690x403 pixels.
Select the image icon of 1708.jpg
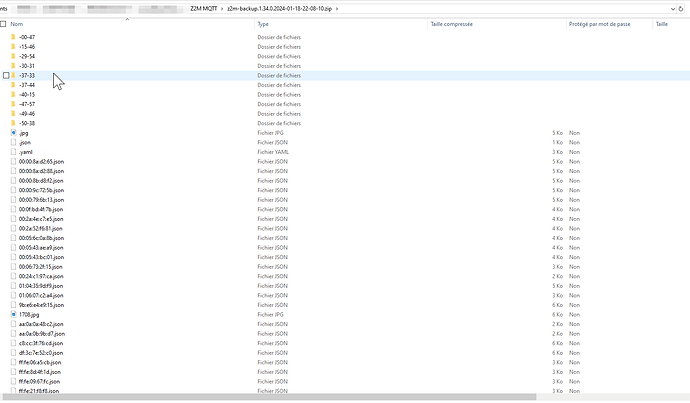(x=13, y=315)
